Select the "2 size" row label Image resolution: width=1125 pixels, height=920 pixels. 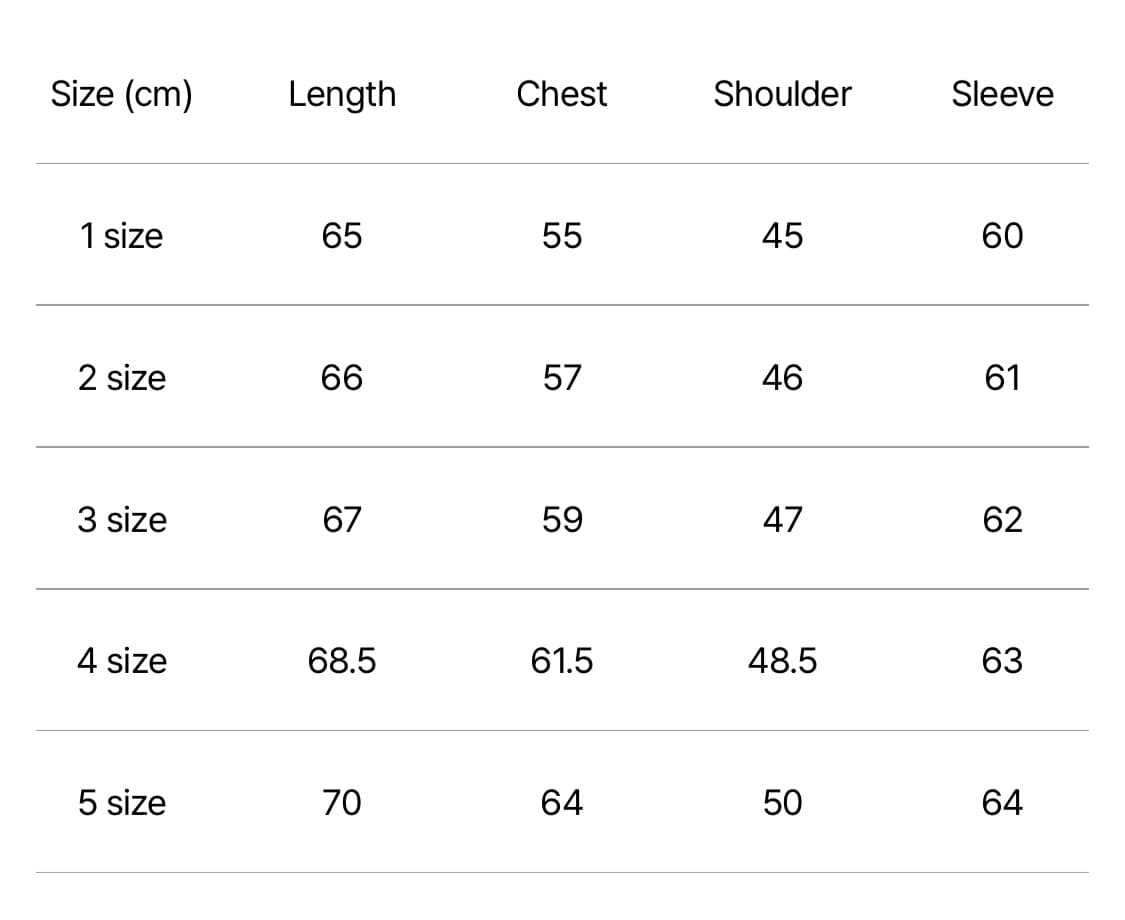pos(121,378)
